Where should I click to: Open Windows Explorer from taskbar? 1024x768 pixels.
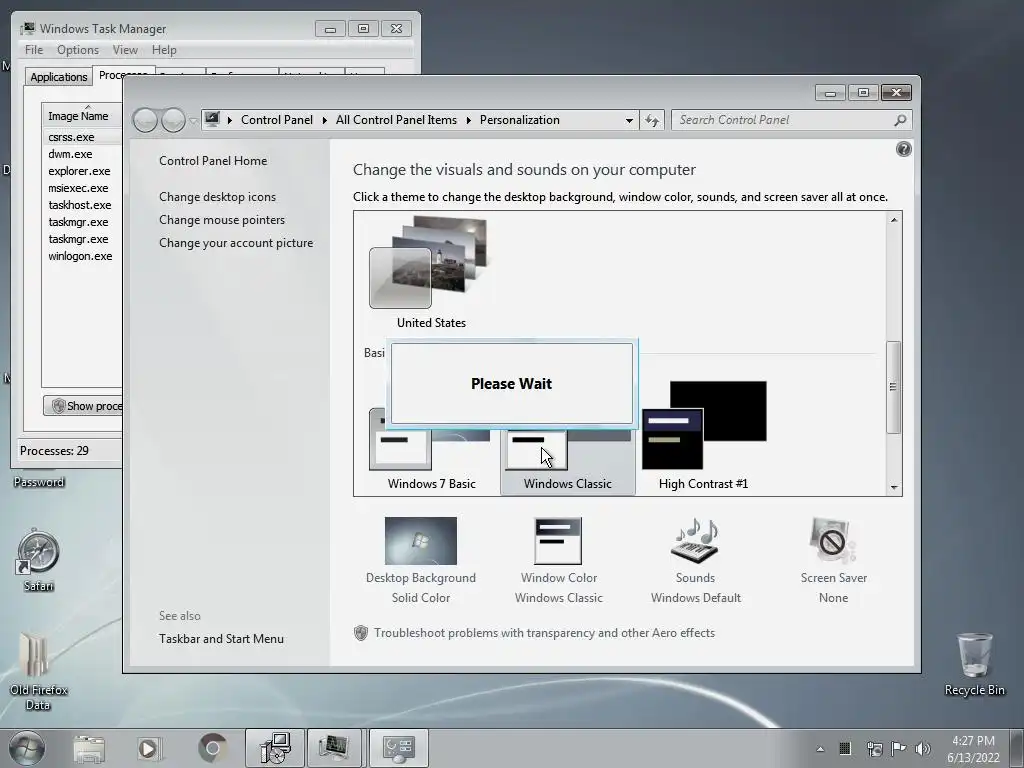pyautogui.click(x=89, y=748)
